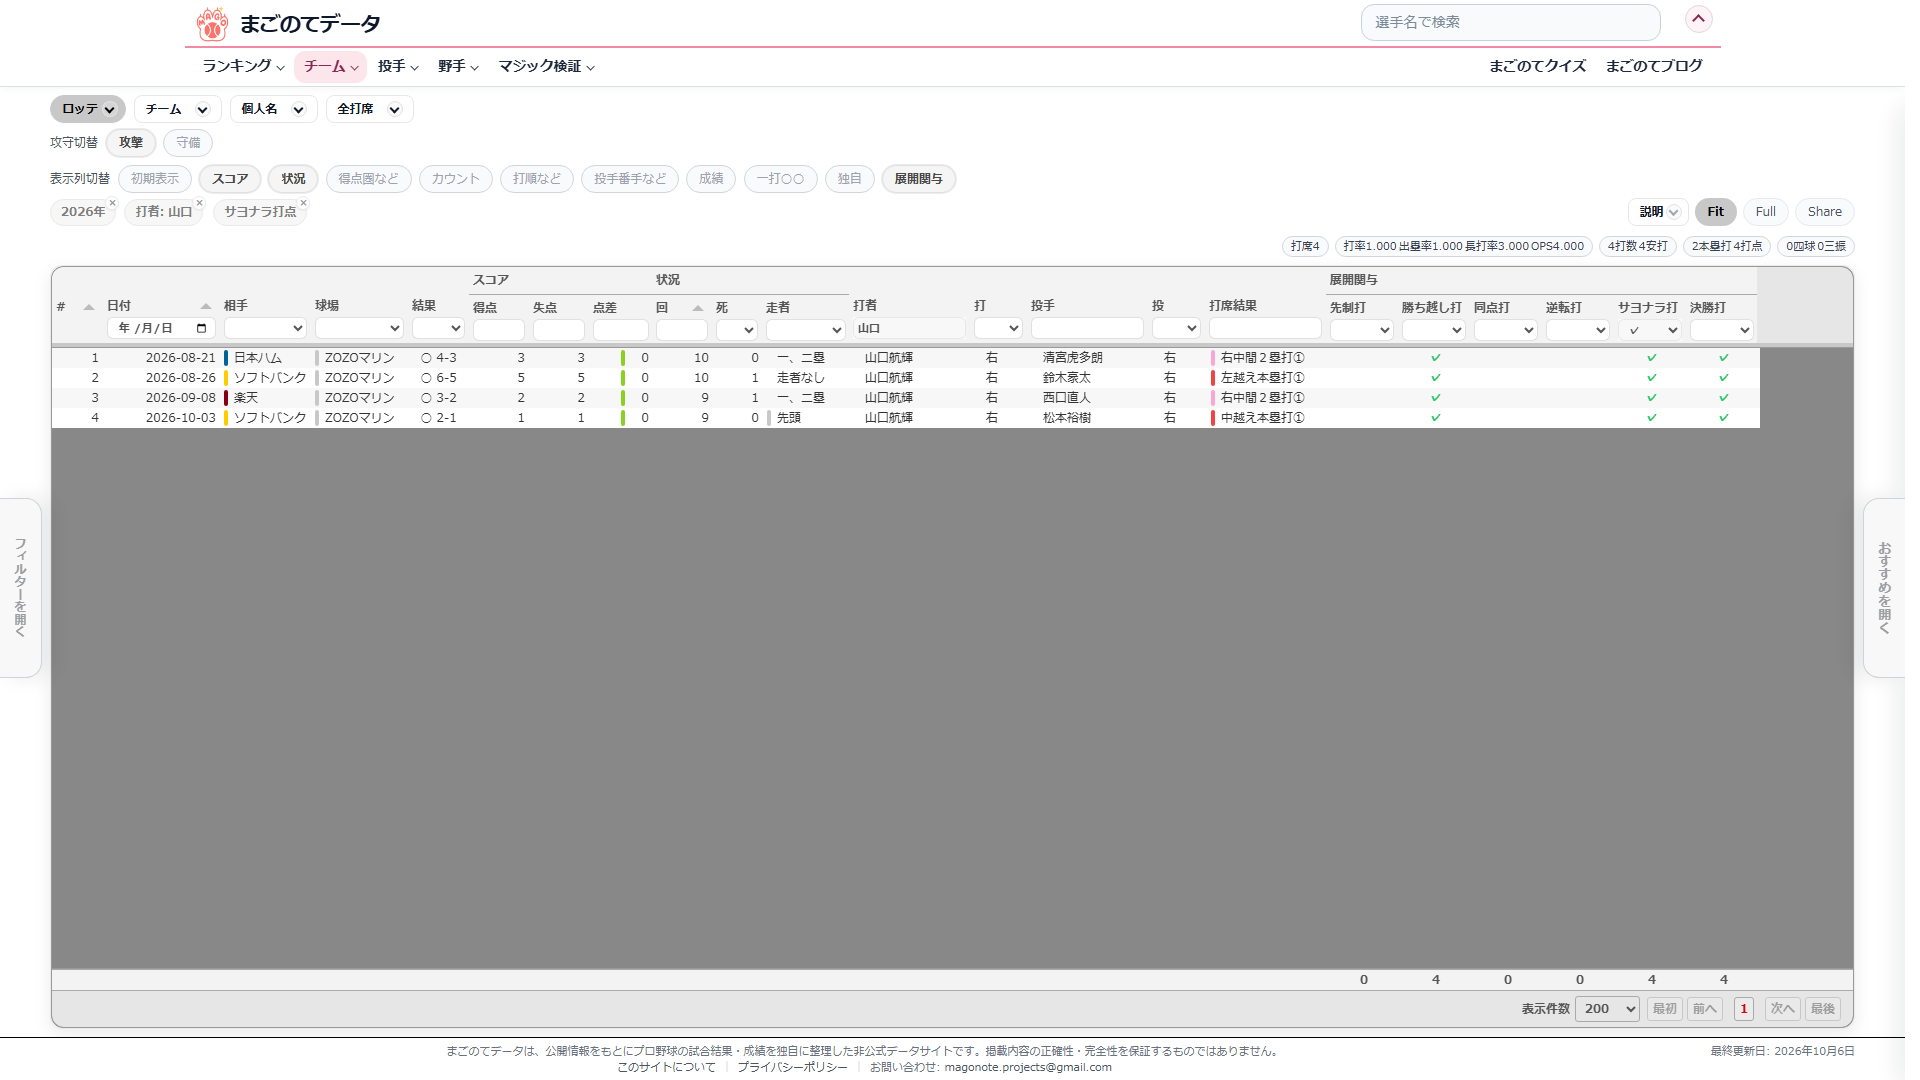Switch to Full view
1920x1080 pixels.
[1765, 212]
